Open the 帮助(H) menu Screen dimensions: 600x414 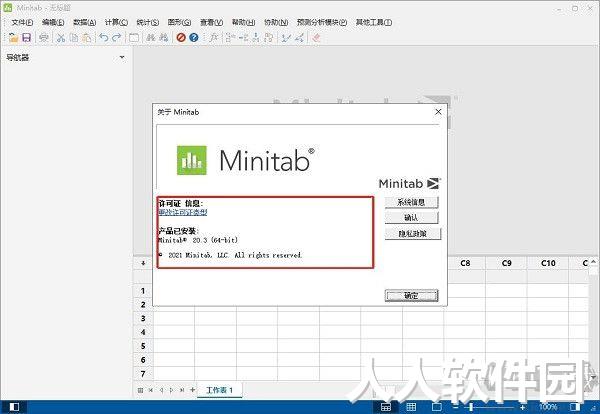243,22
